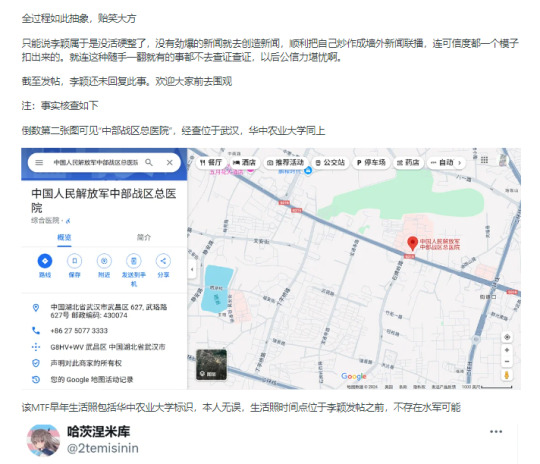Click the satellite layer thumbnail
The width and height of the screenshot is (540, 464).
coord(211,365)
